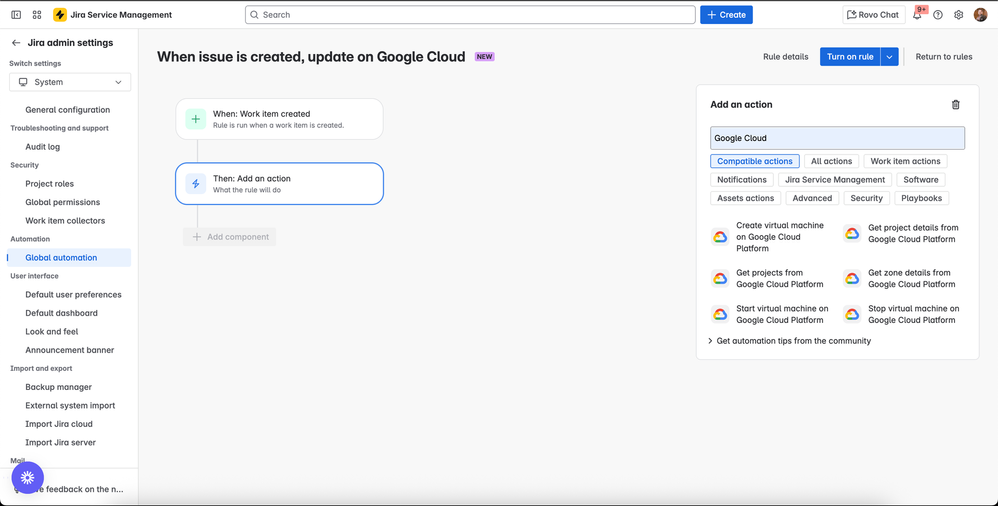
Task: Toggle the All actions filter
Action: point(831,161)
